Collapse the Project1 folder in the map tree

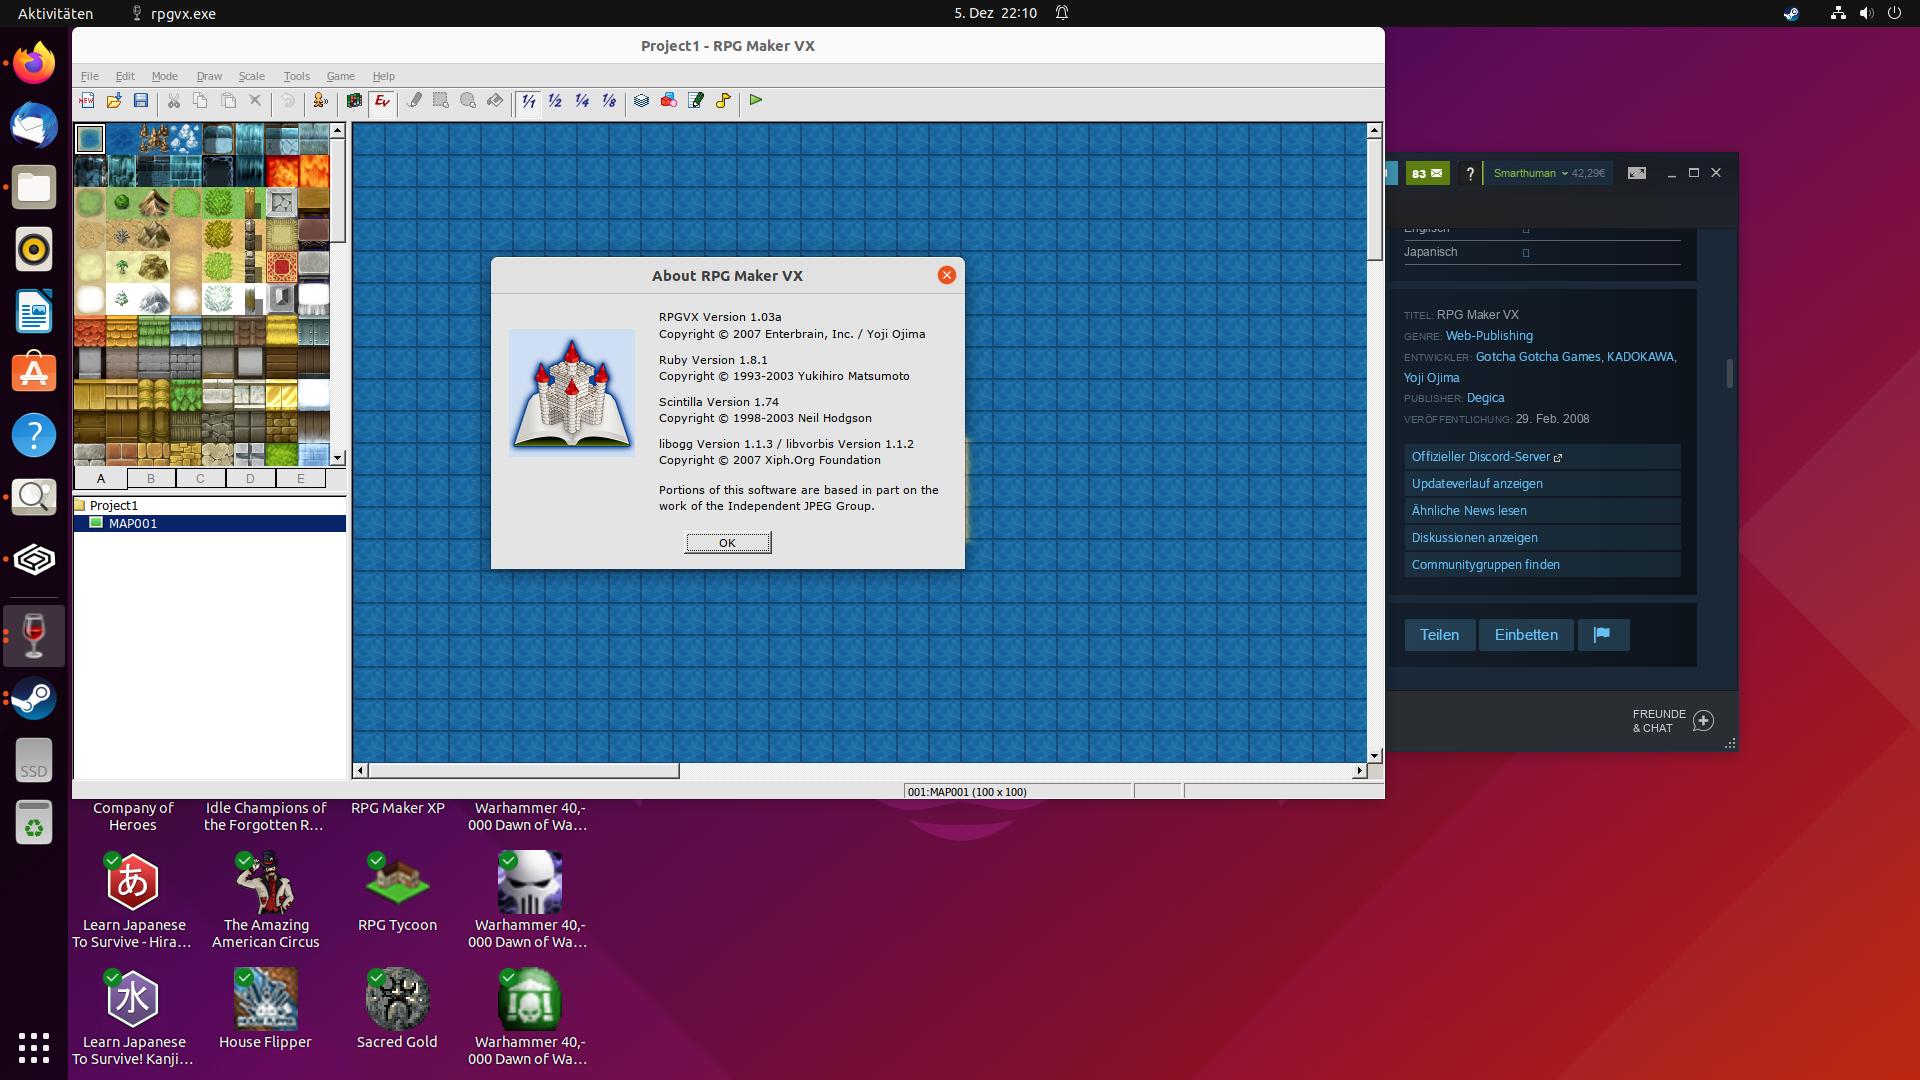coord(79,505)
